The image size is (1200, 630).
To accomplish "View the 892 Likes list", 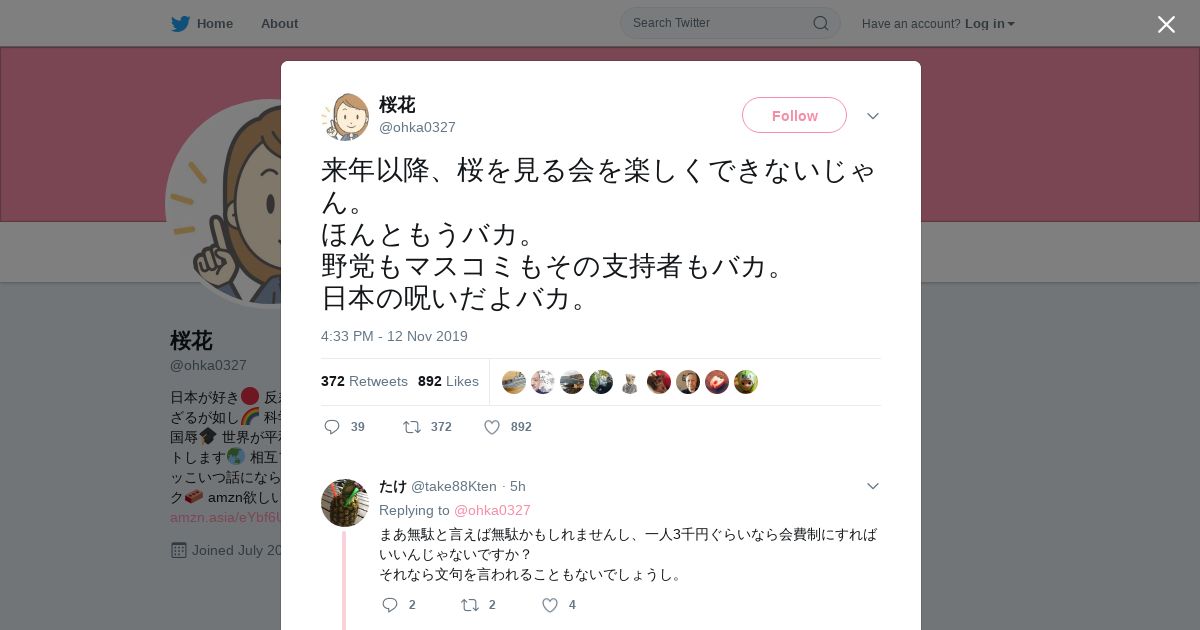I will pos(448,381).
